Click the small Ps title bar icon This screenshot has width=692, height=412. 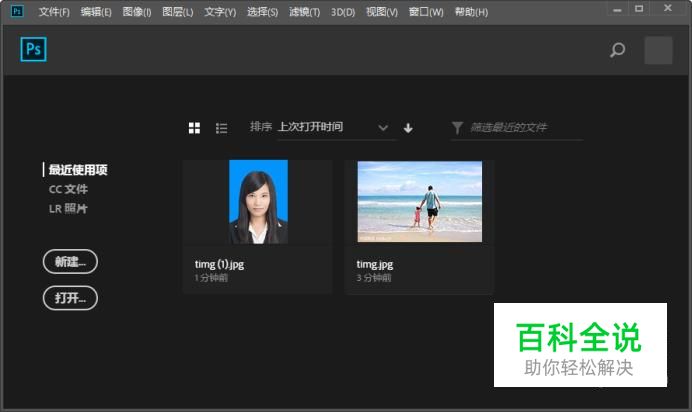[x=17, y=11]
